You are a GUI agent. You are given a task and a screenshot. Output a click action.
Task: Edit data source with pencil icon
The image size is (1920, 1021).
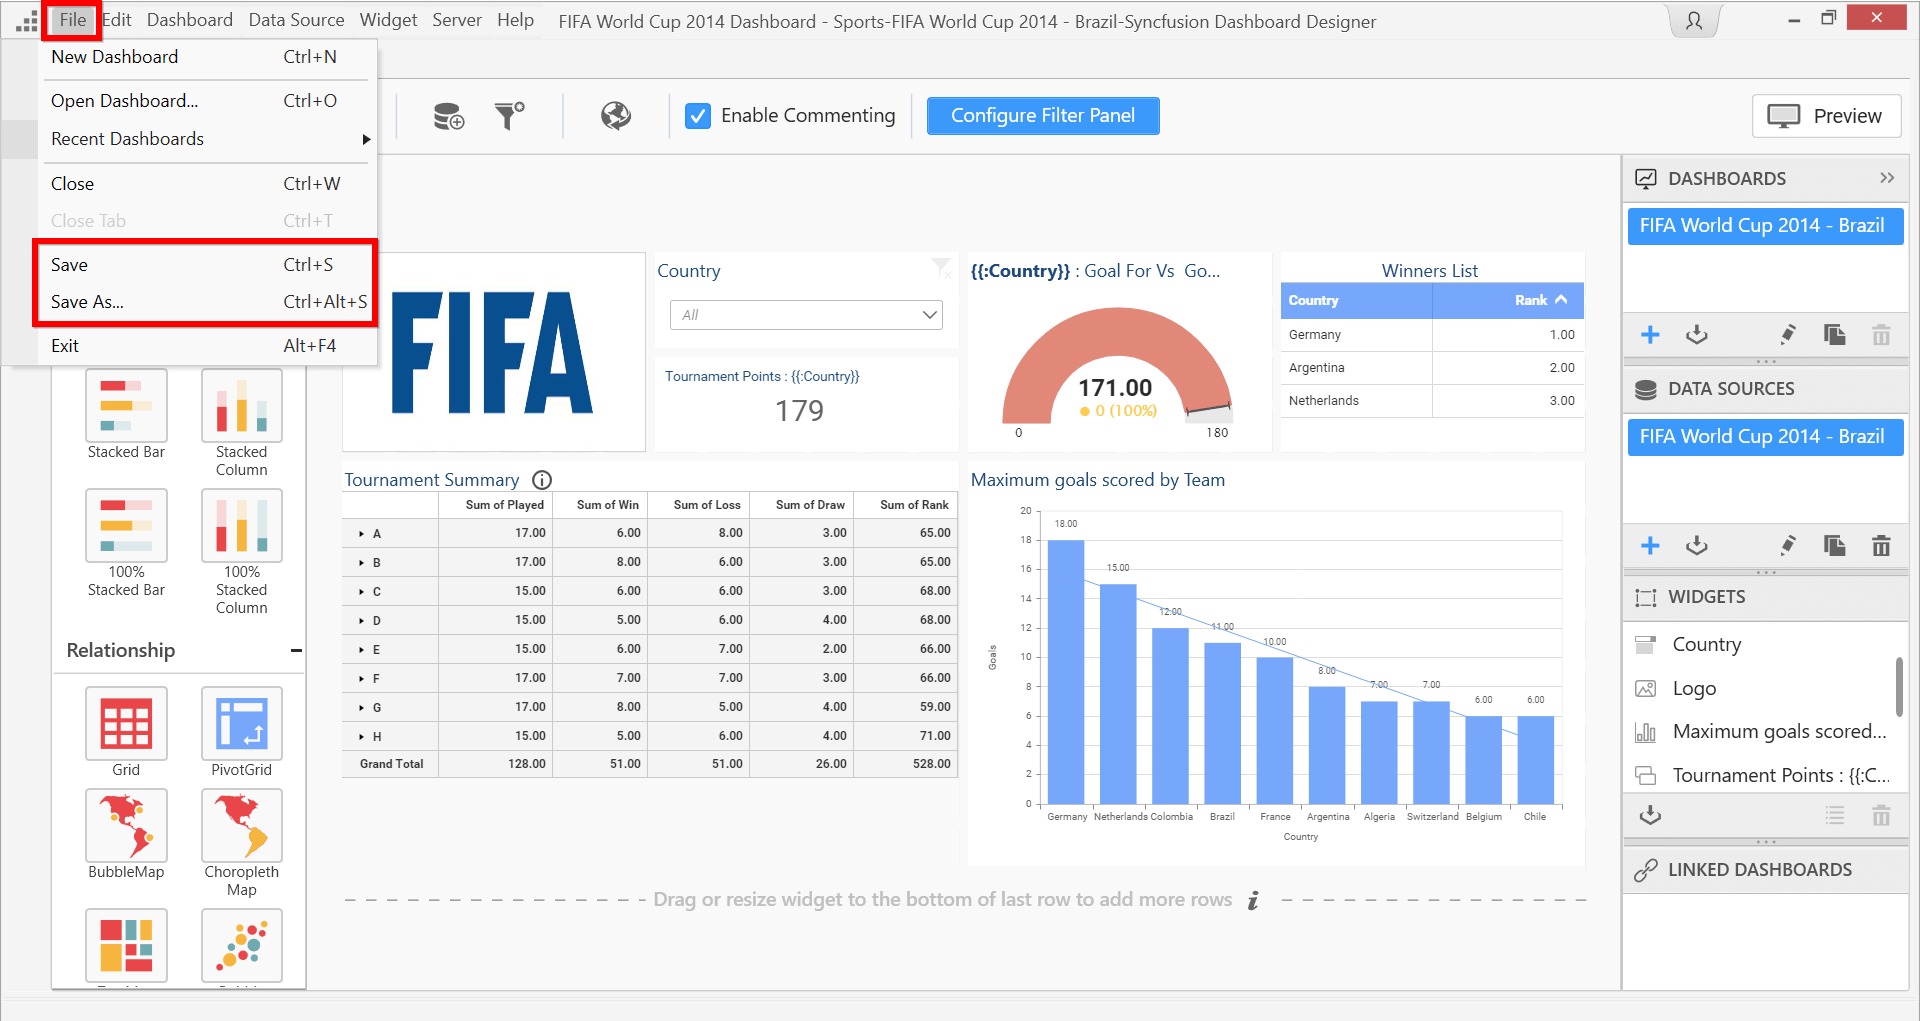[x=1788, y=546]
